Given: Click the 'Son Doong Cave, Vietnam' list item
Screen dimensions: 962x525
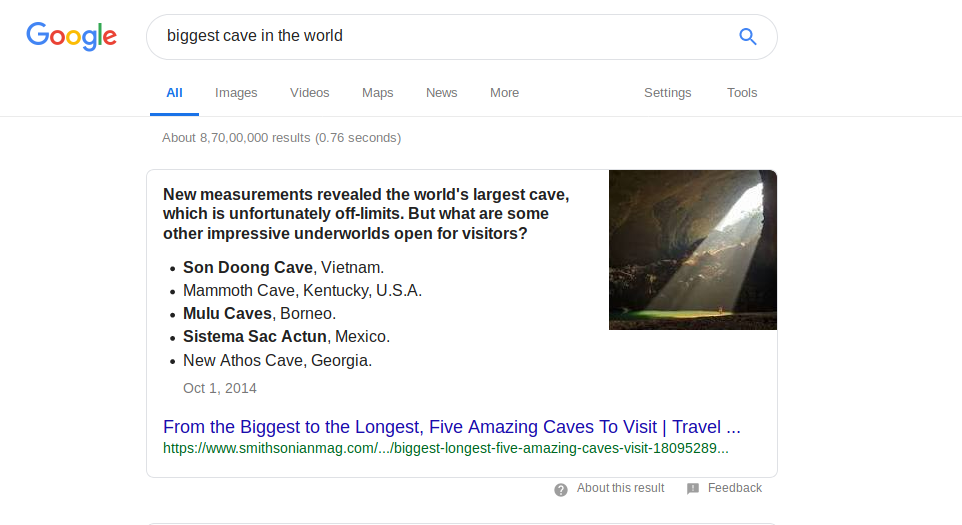Looking at the screenshot, I should tap(283, 268).
